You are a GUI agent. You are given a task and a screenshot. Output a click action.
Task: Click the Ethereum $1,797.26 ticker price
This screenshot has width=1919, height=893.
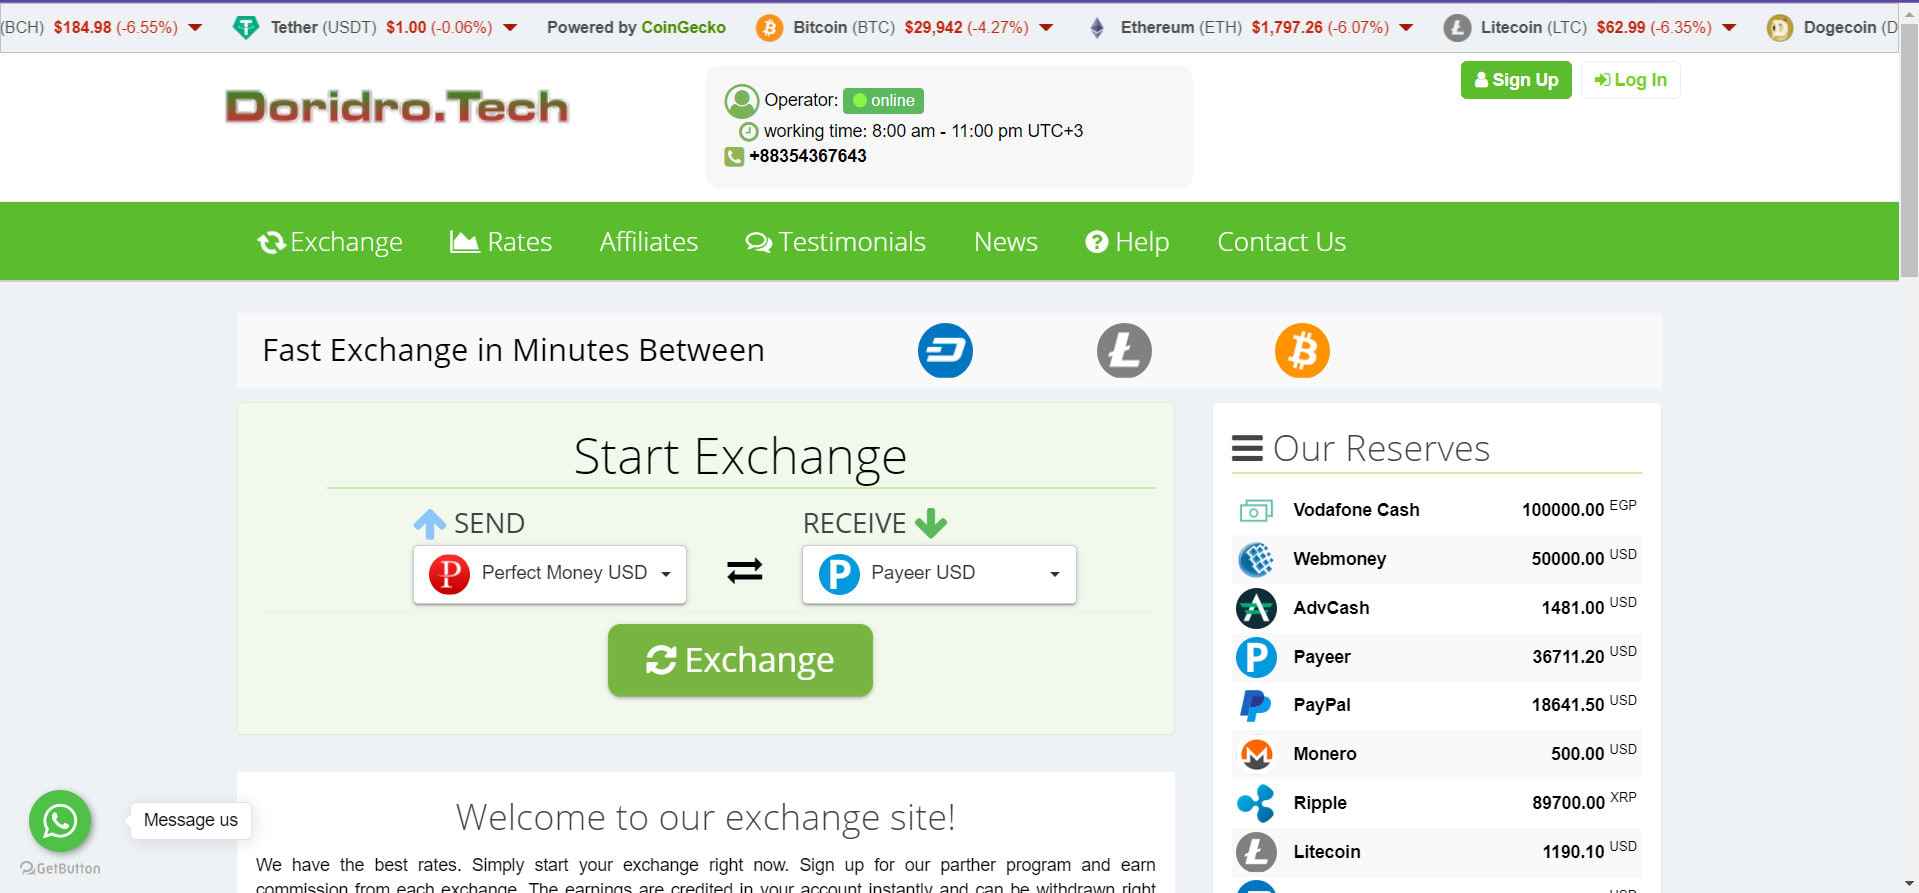(1287, 28)
